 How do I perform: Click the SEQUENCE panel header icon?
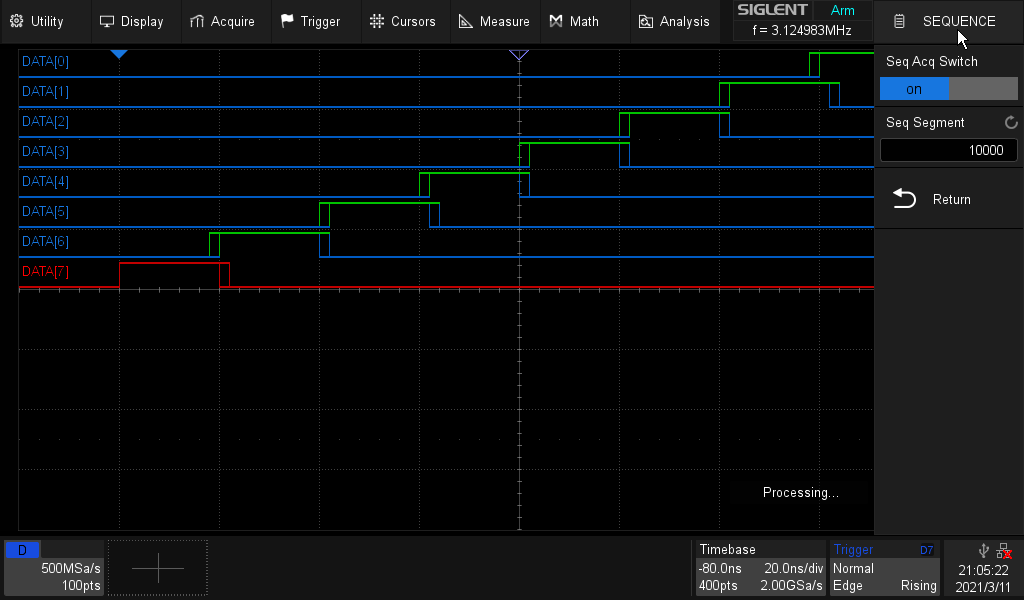899,22
